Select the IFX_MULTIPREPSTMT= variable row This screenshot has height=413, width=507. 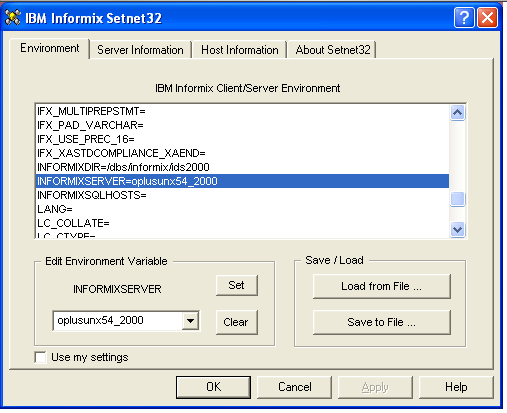point(242,111)
